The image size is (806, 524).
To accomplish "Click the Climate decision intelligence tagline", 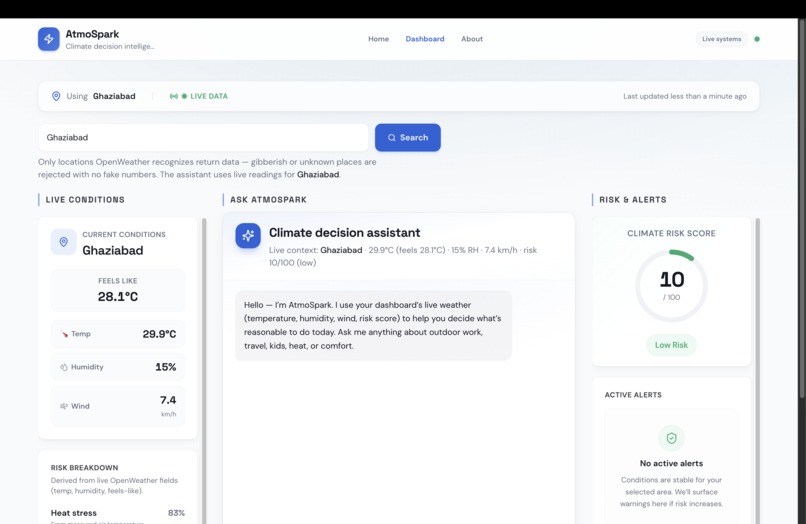I will pyautogui.click(x=109, y=46).
